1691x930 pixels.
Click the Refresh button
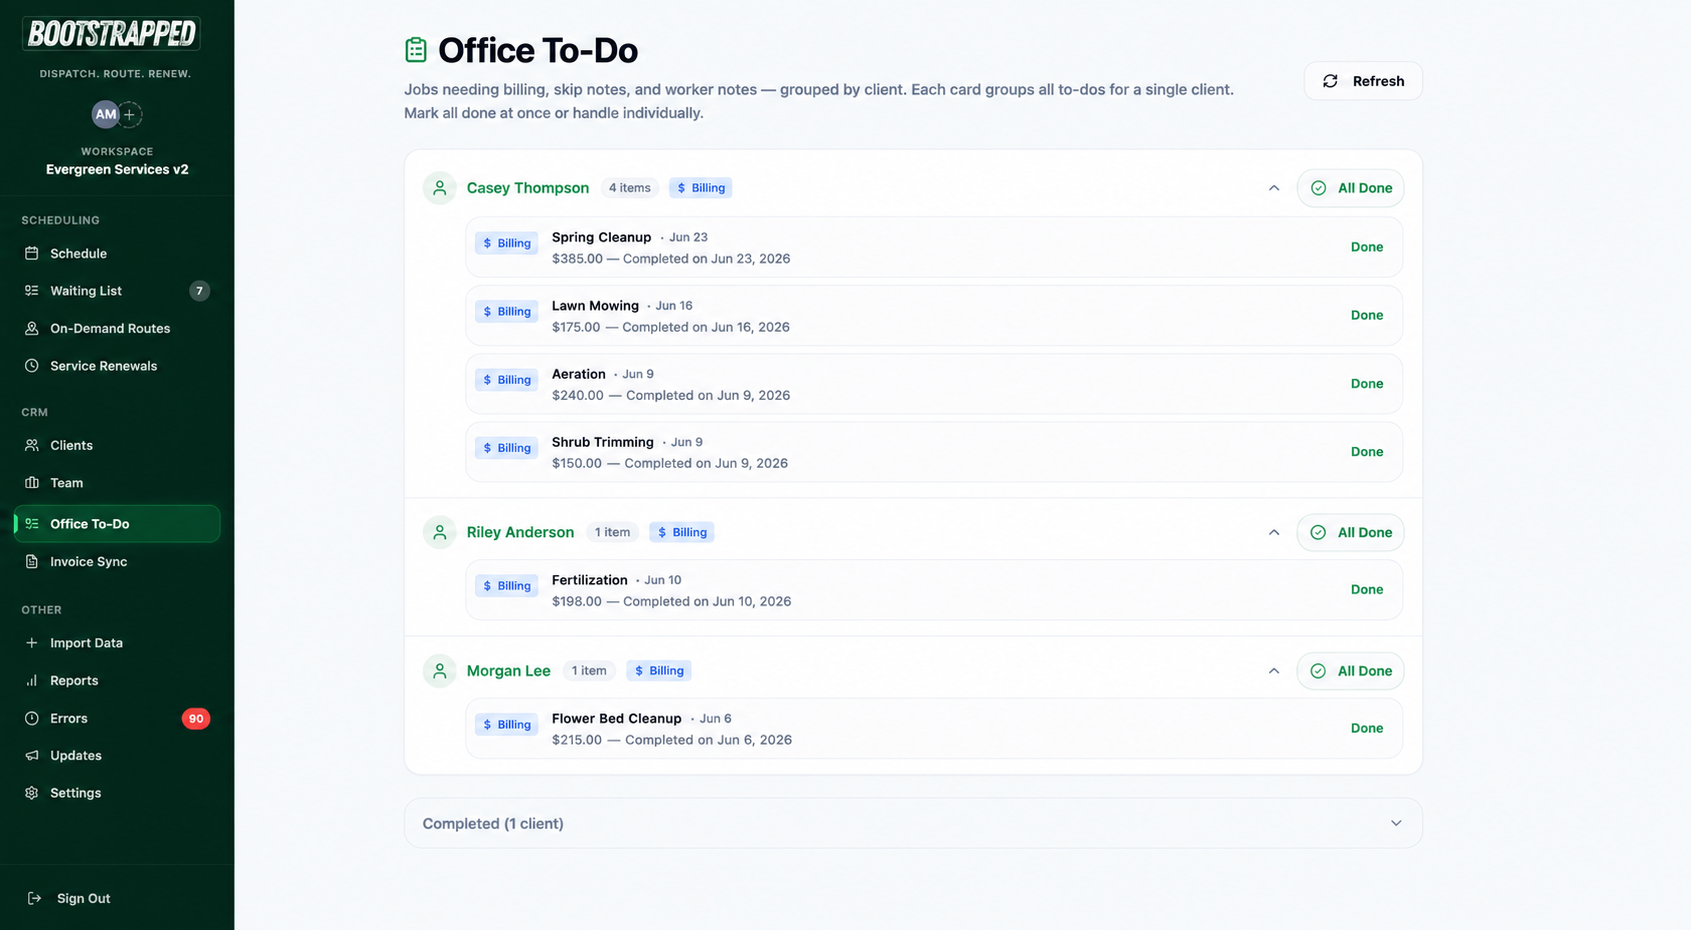(1363, 81)
